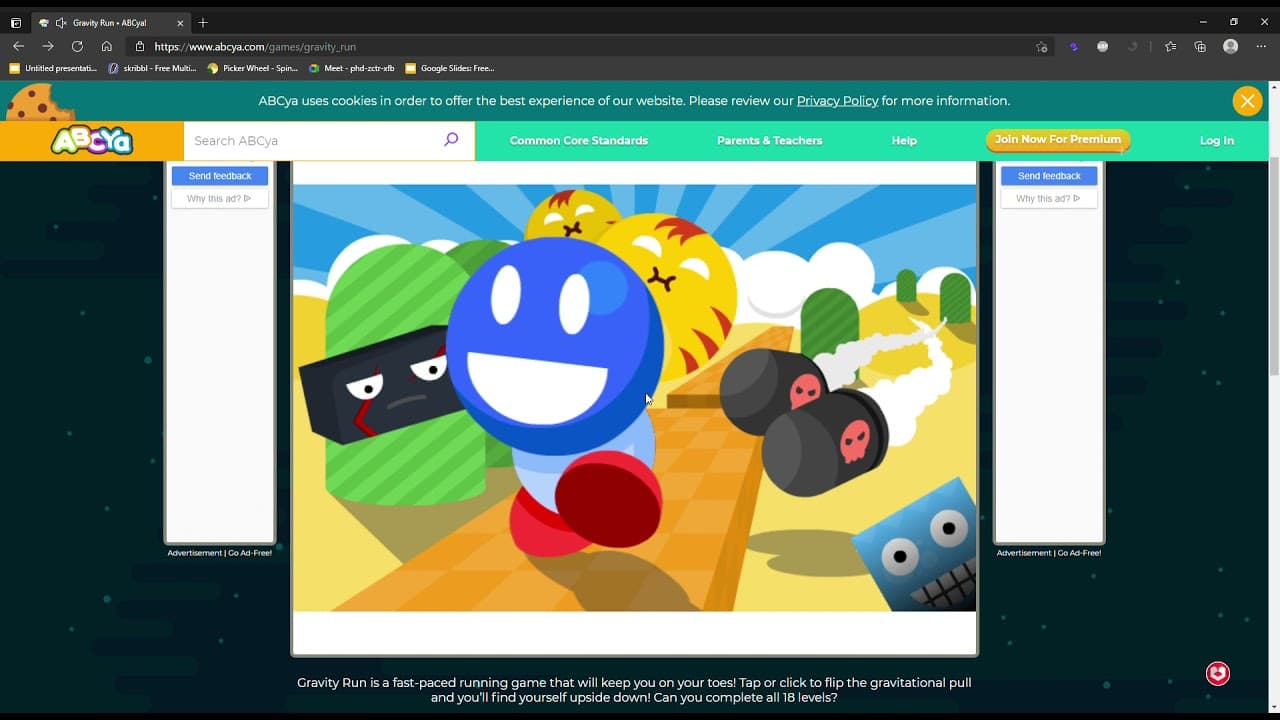Image resolution: width=1280 pixels, height=720 pixels.
Task: Go back to the previous page
Action: coord(18,46)
